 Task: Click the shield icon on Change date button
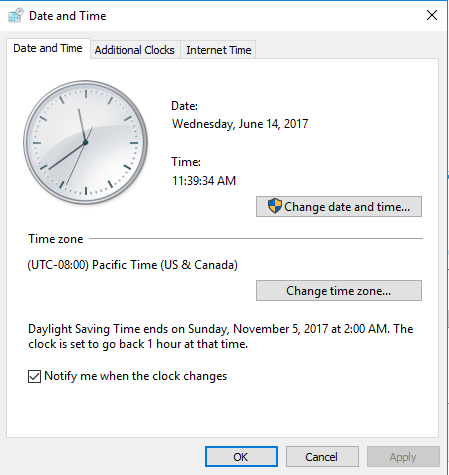pos(275,206)
